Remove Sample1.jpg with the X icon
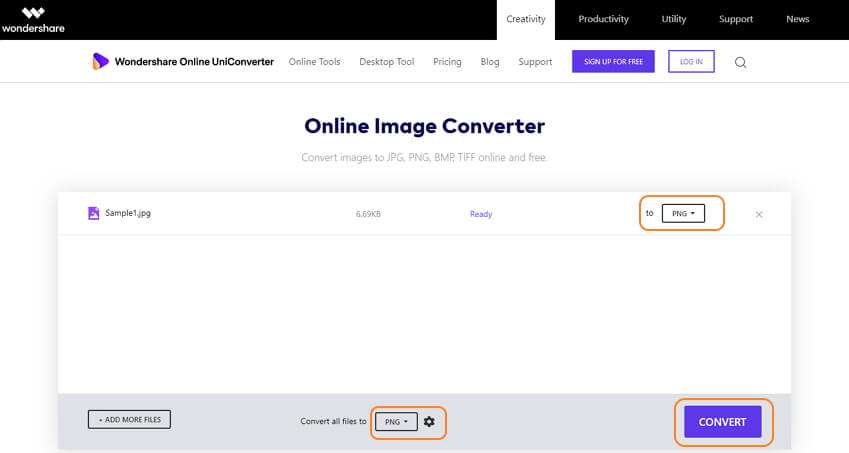The width and height of the screenshot is (849, 453). tap(759, 214)
